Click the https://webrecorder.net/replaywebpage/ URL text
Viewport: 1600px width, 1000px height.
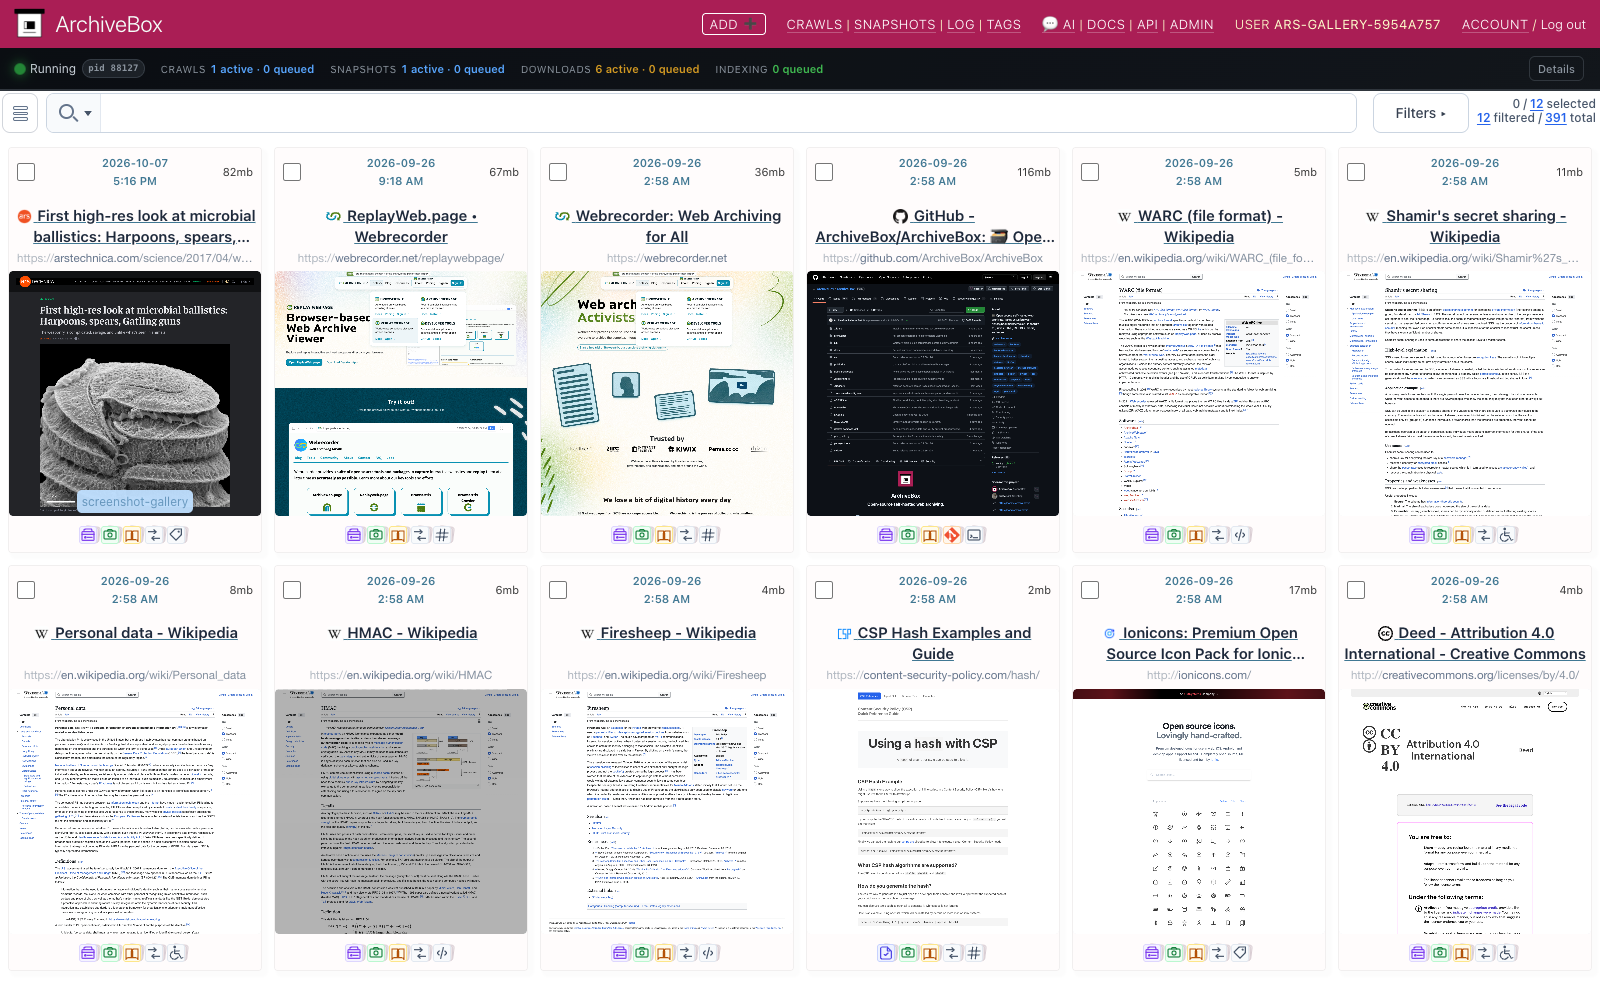click(401, 258)
